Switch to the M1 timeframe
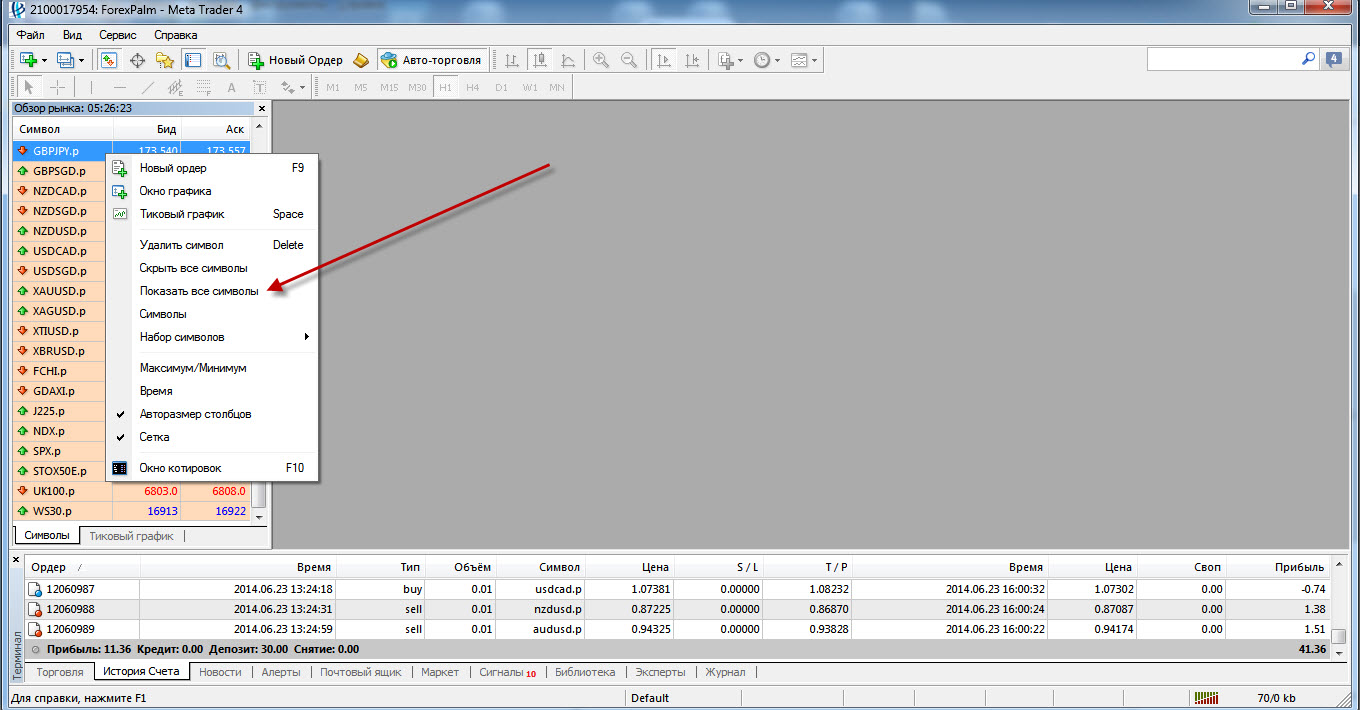Image resolution: width=1360 pixels, height=710 pixels. 333,87
